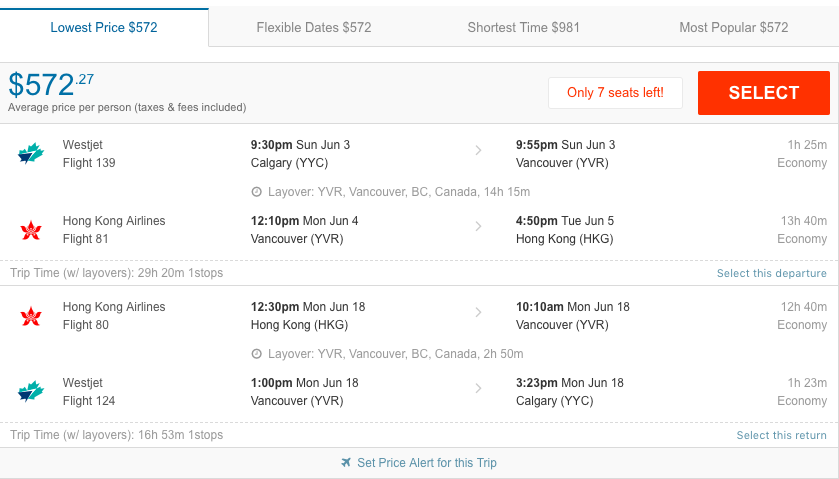The image size is (839, 479).
Task: Click the Only 7 seats left badge
Action: (615, 93)
